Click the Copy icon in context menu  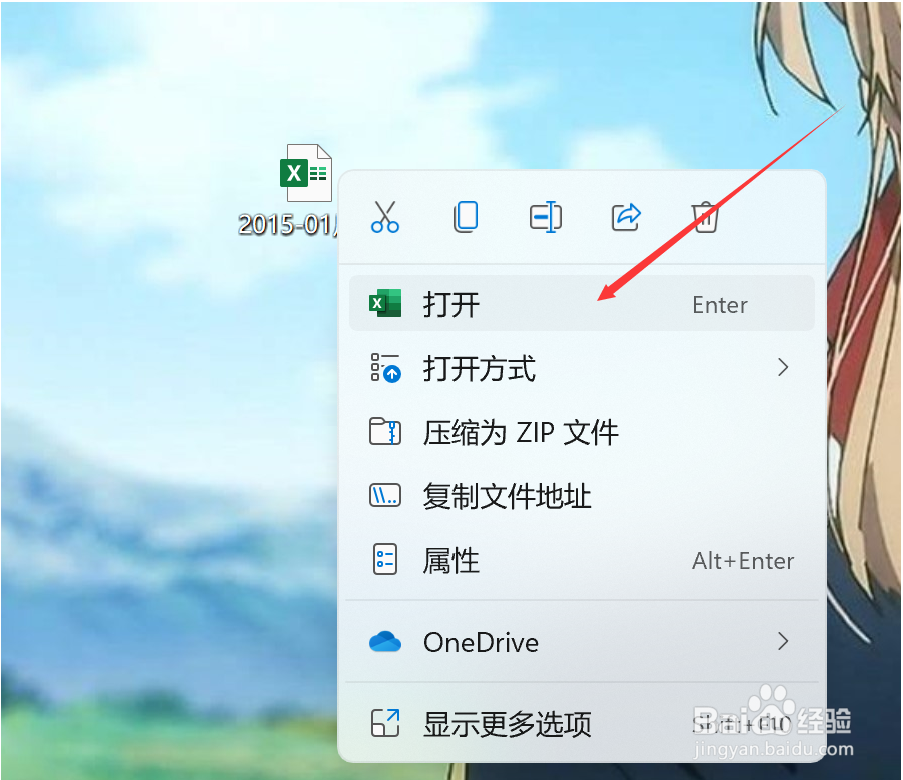pos(465,217)
